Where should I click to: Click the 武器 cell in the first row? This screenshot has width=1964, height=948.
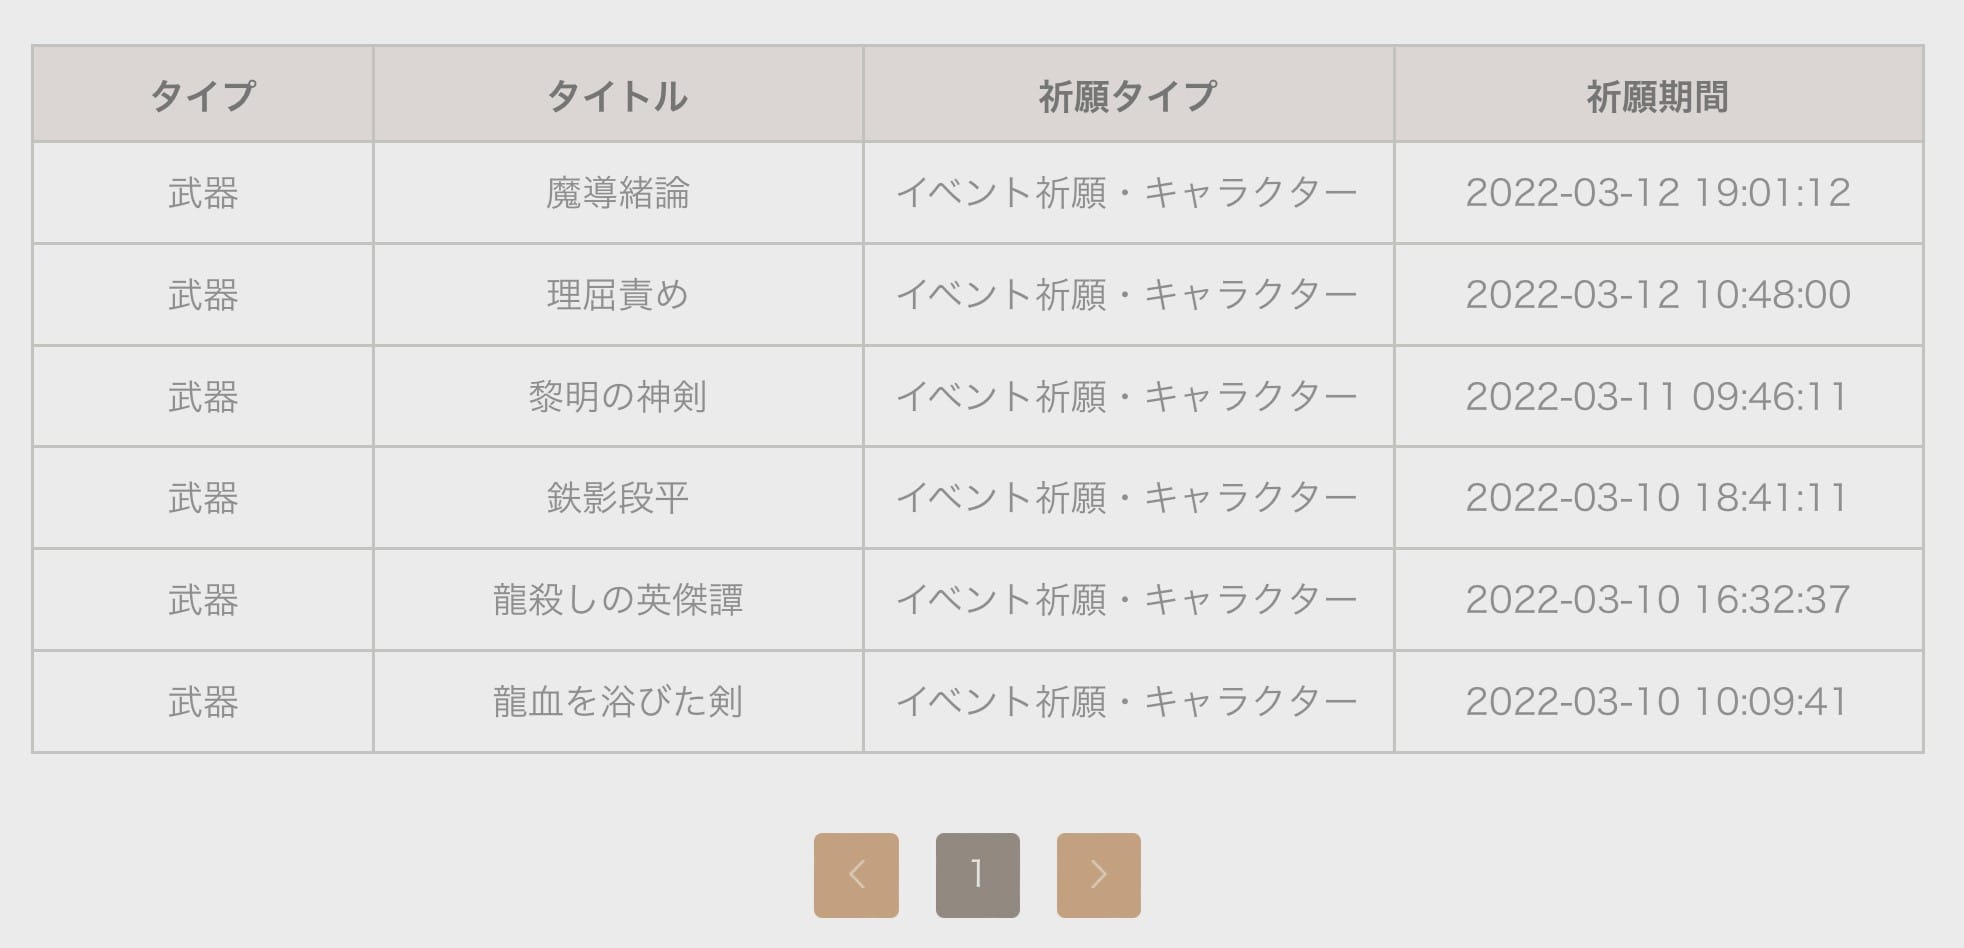(201, 193)
